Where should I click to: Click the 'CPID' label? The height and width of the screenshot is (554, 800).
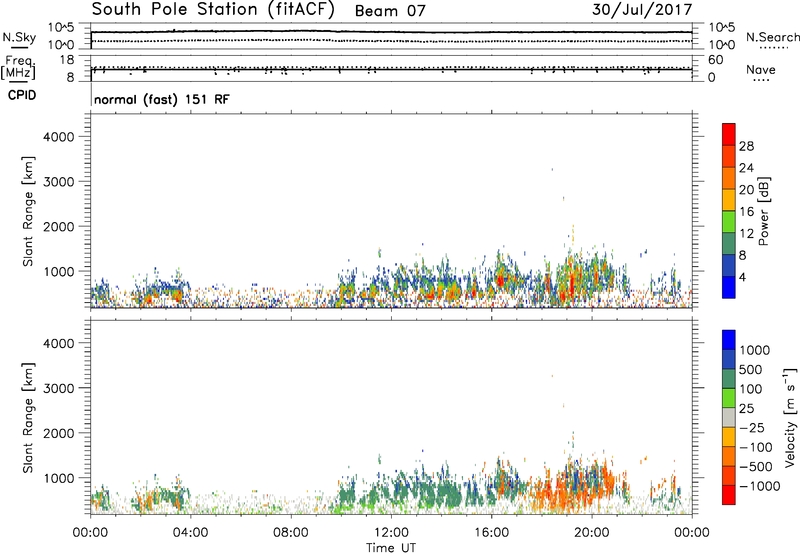click(22, 95)
